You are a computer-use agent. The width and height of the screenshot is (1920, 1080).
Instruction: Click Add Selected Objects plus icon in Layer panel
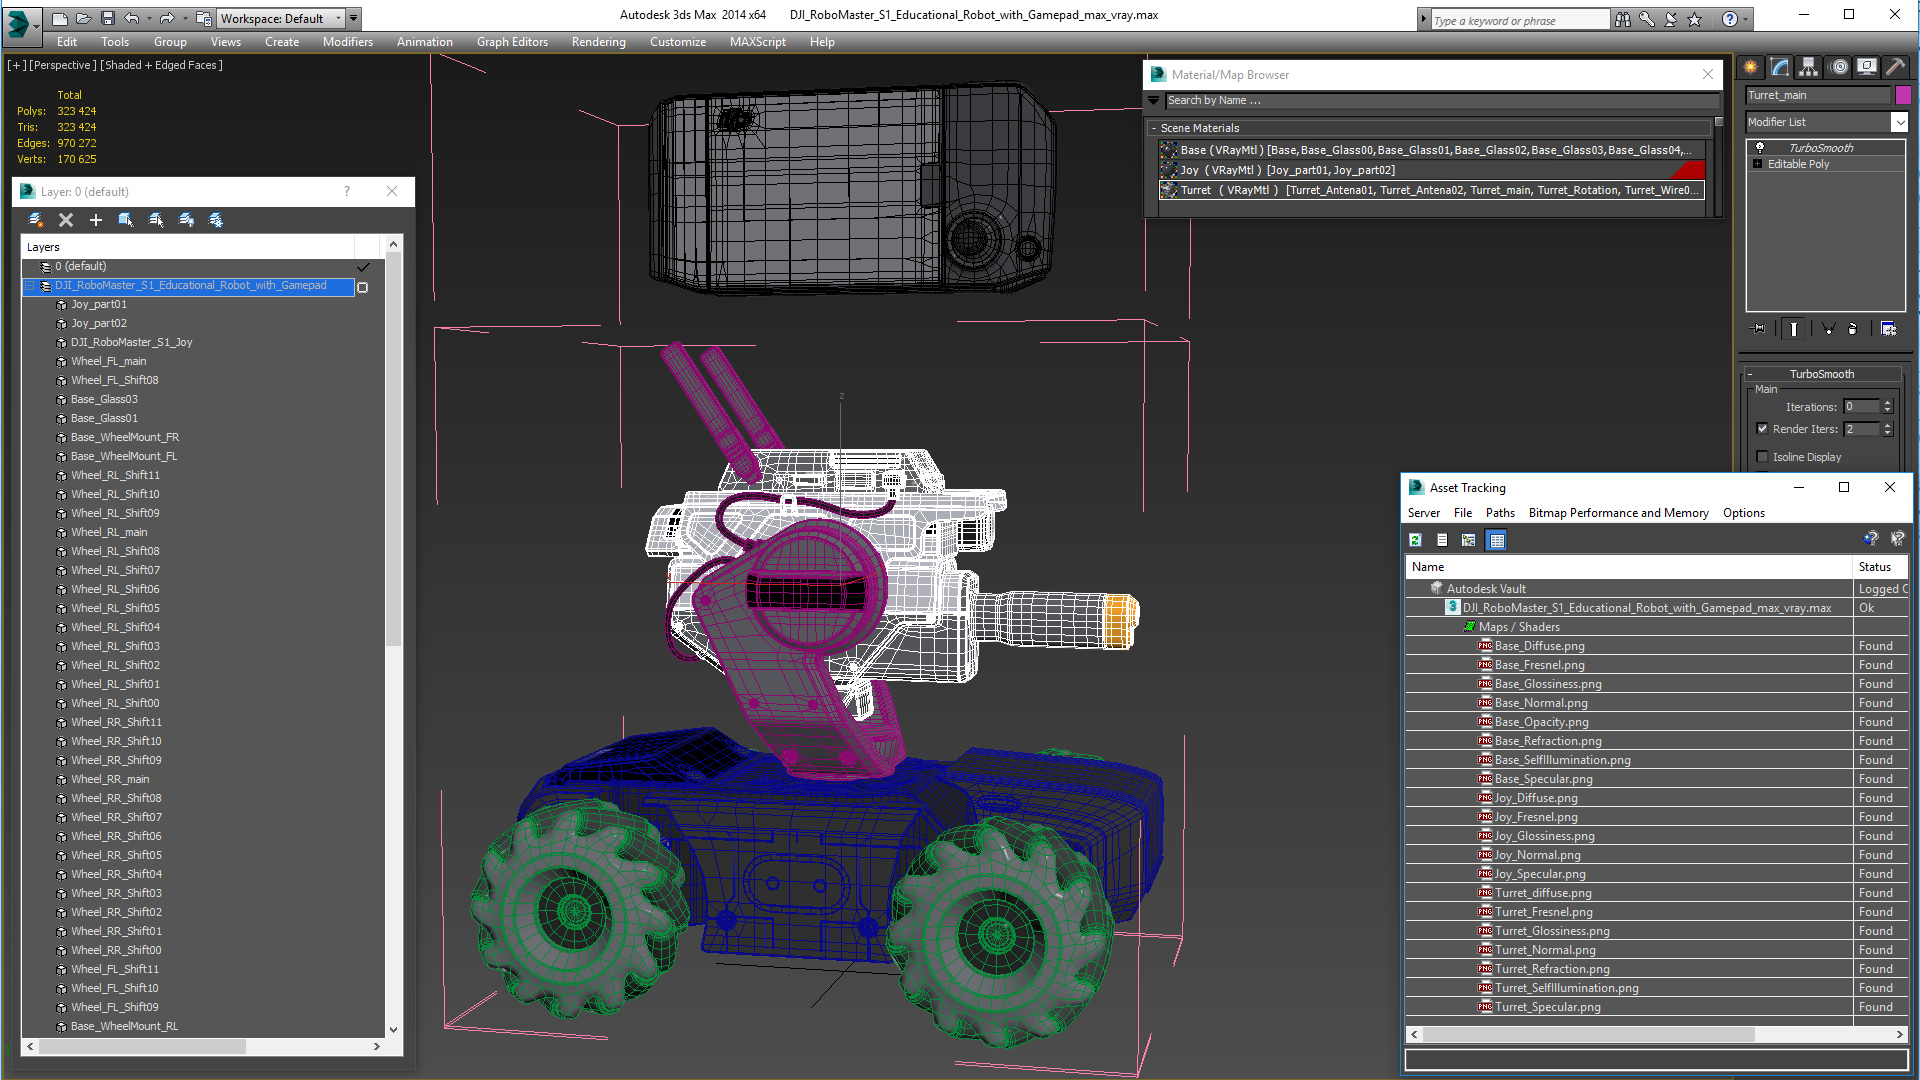pyautogui.click(x=96, y=220)
